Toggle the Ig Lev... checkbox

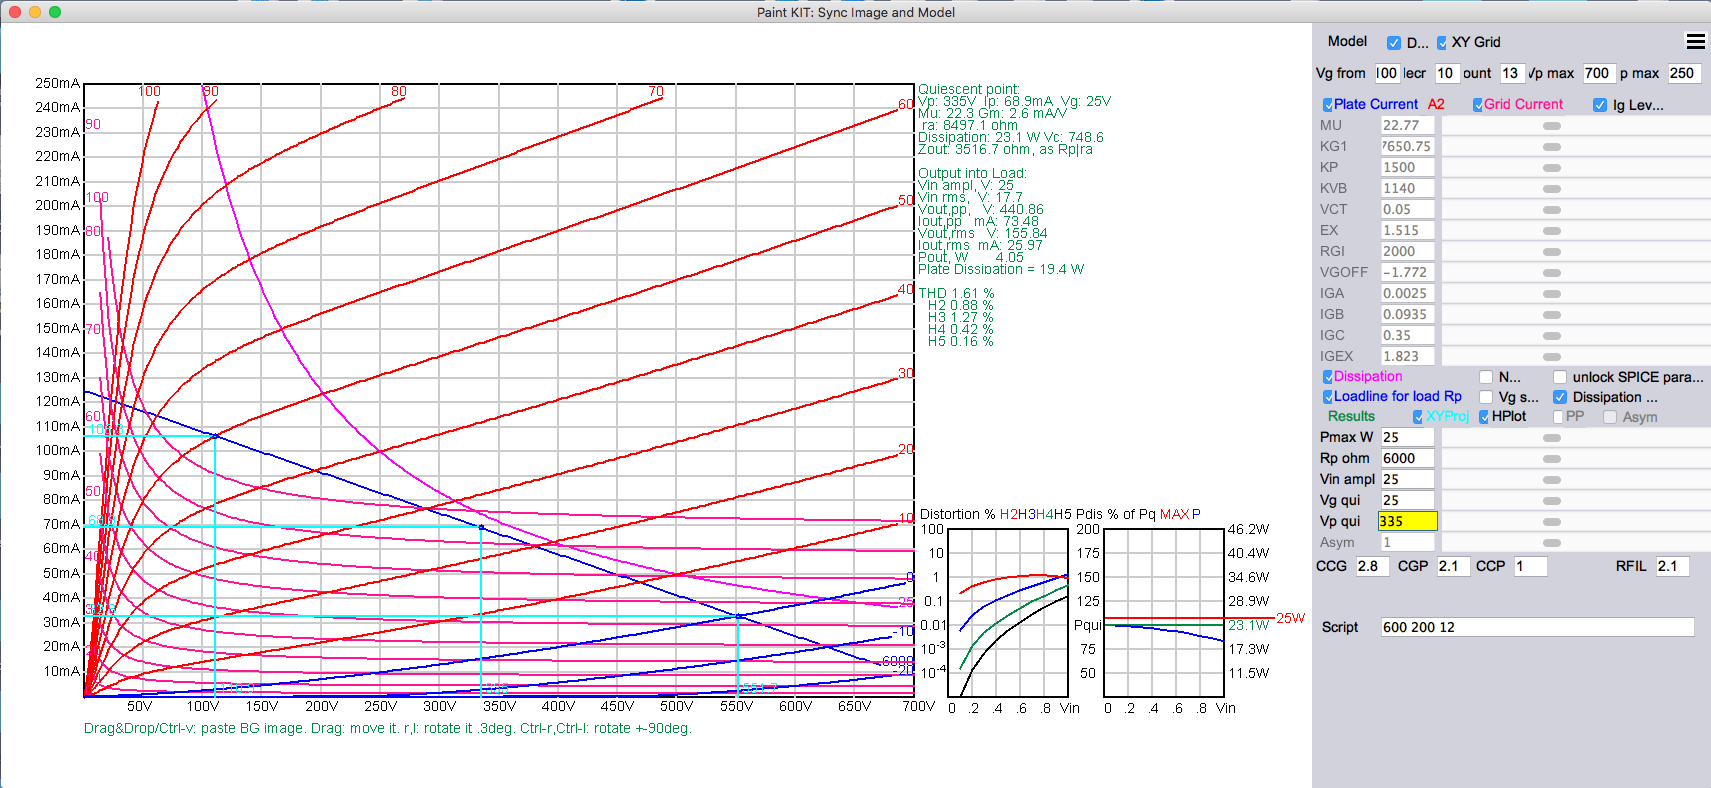[x=1600, y=105]
